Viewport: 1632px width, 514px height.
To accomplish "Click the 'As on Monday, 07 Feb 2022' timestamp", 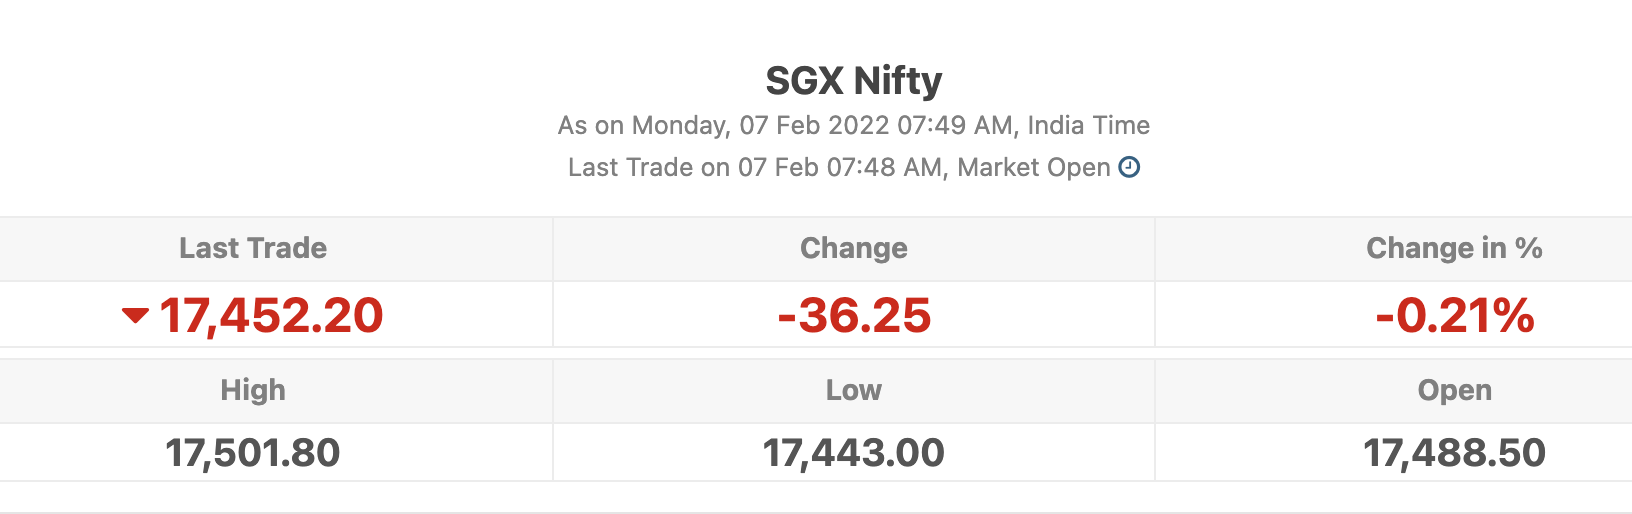I will (x=724, y=125).
